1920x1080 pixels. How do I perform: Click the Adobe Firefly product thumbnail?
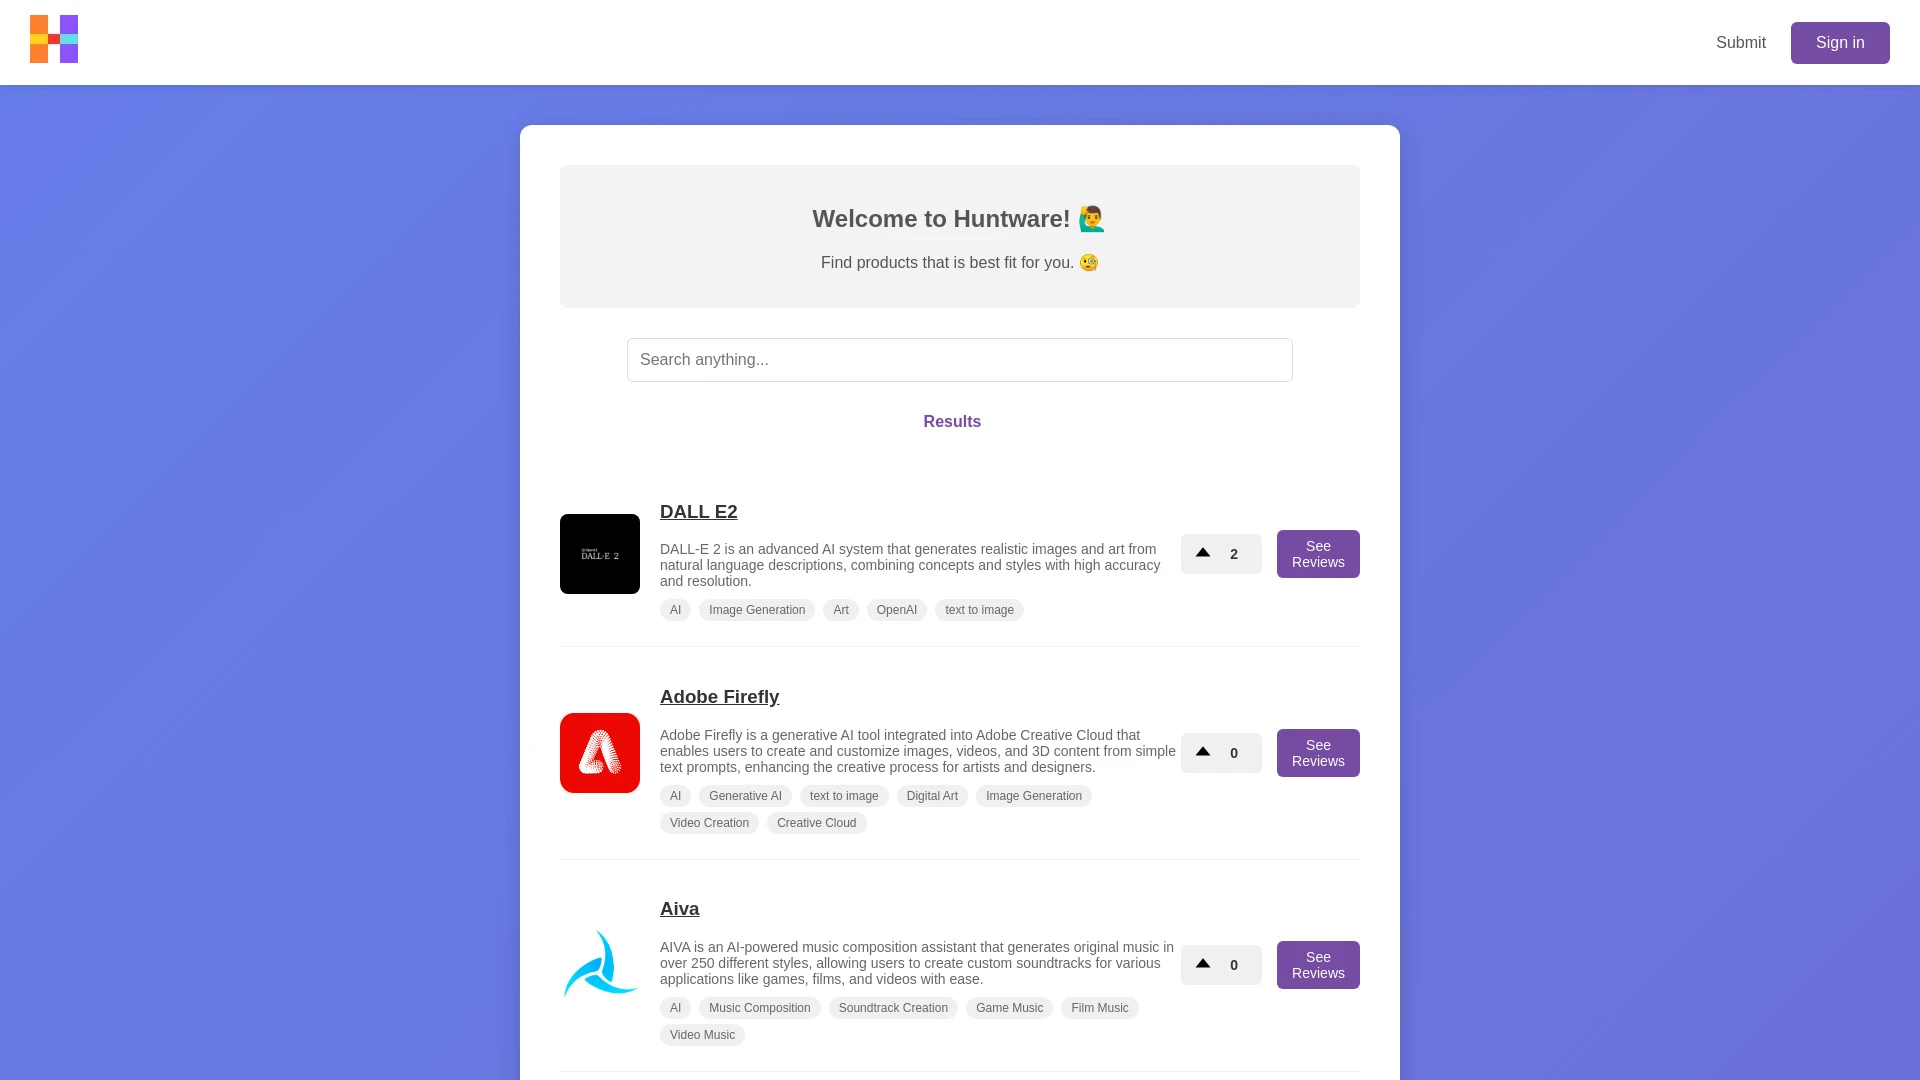(x=599, y=752)
